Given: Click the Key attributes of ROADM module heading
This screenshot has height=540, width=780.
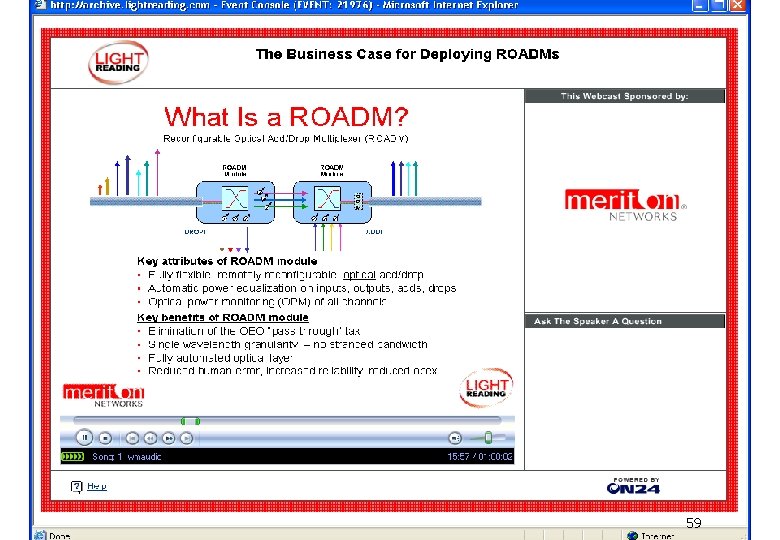Looking at the screenshot, I should 227,261.
